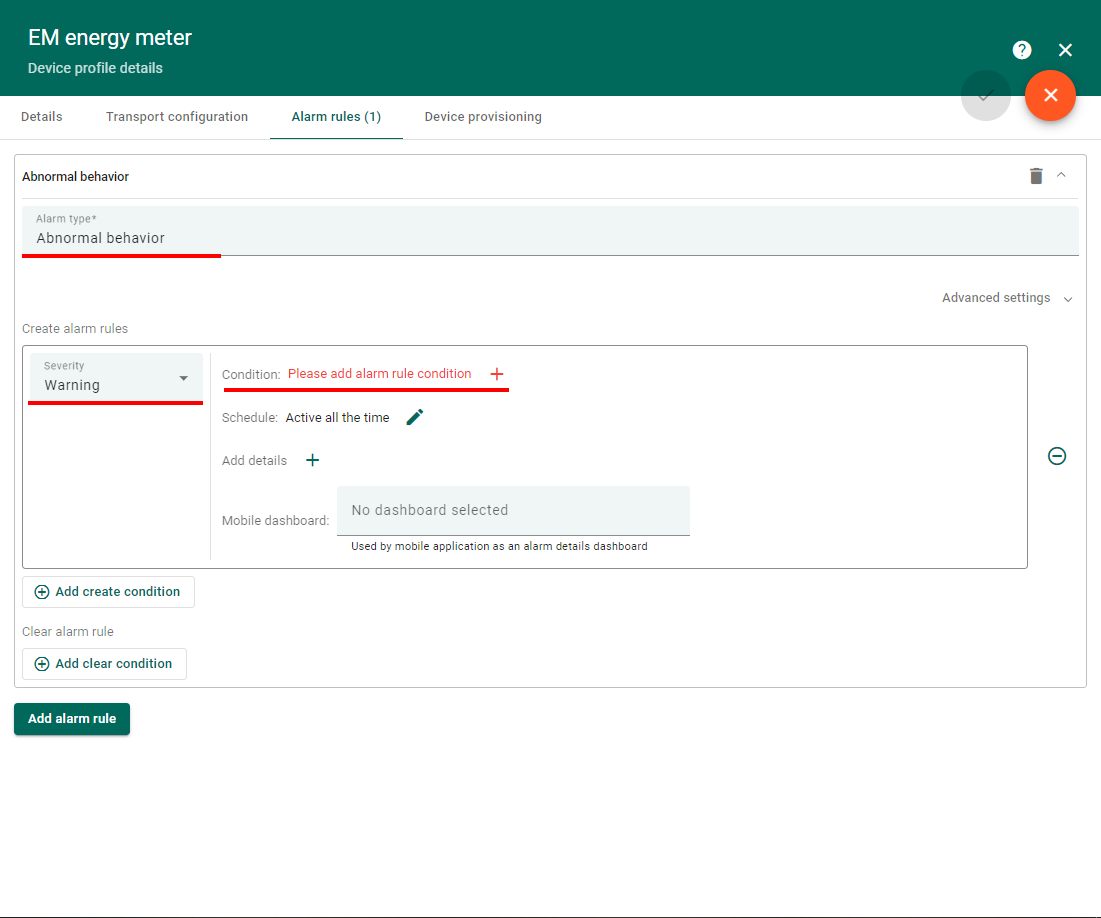This screenshot has height=918, width=1101.
Task: Click Add create condition button
Action: 108,592
